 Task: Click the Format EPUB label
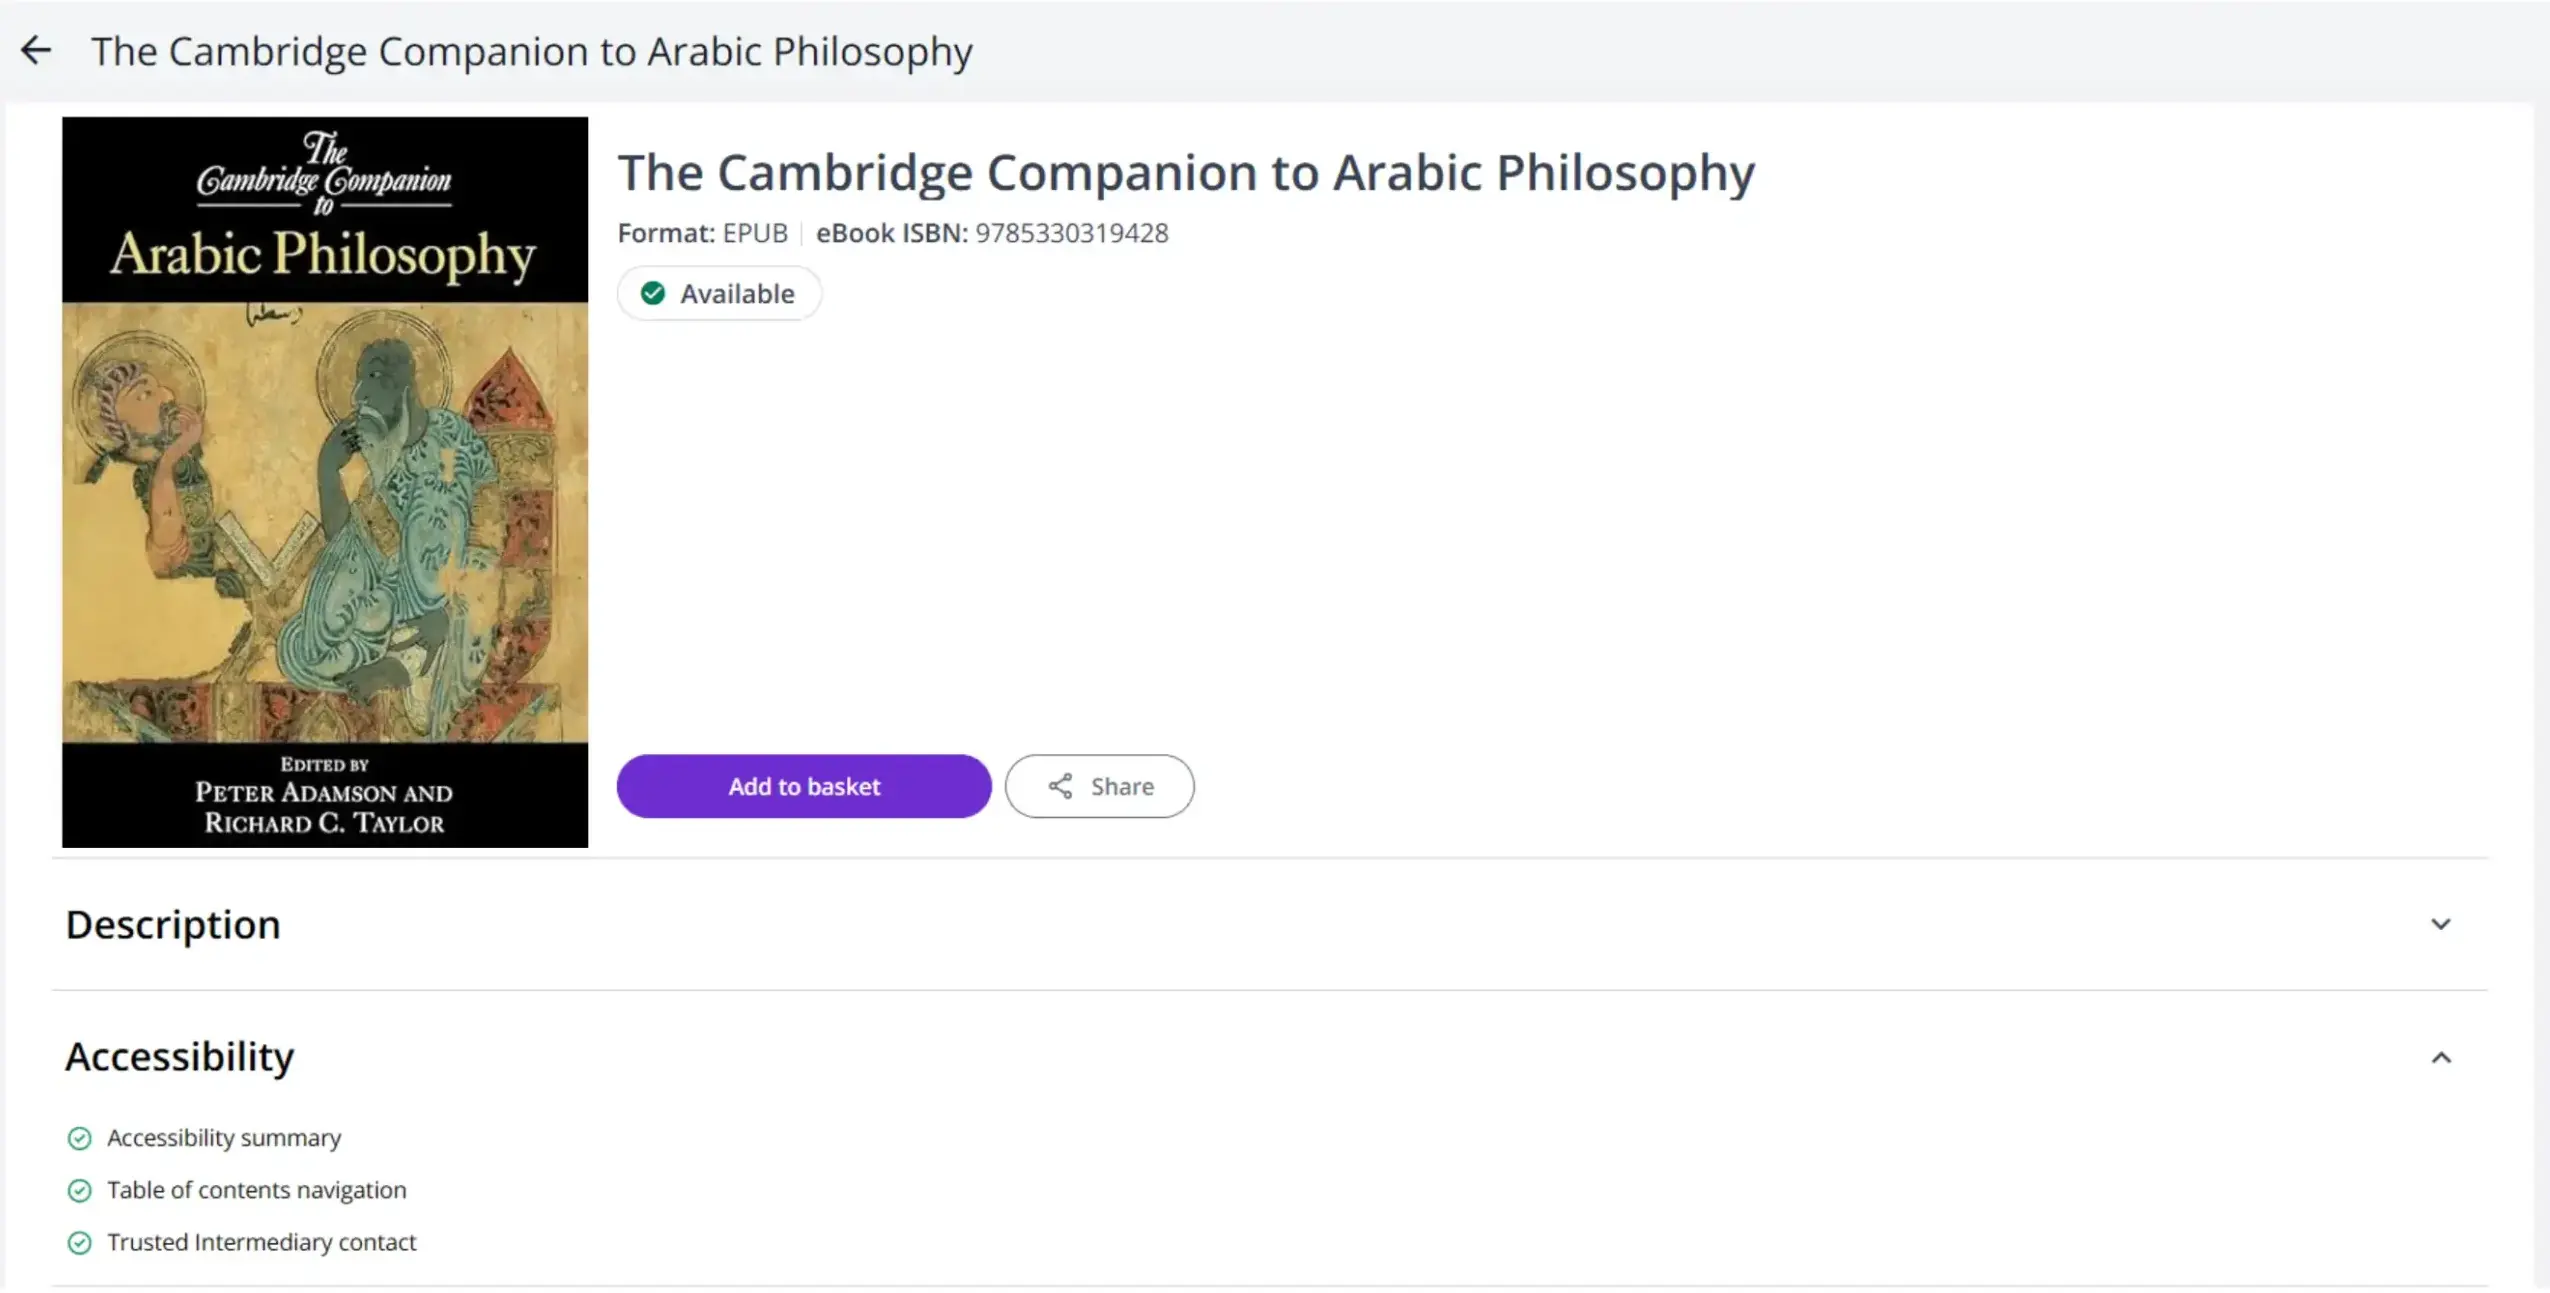702,233
